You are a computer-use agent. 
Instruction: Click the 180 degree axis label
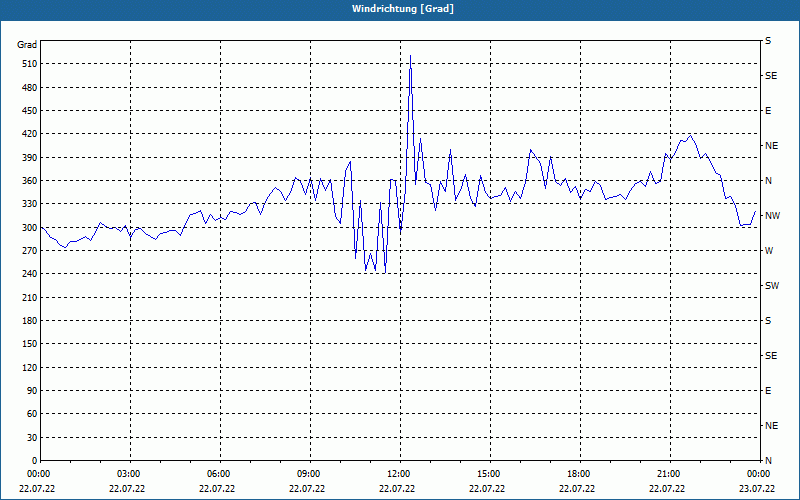pos(31,320)
